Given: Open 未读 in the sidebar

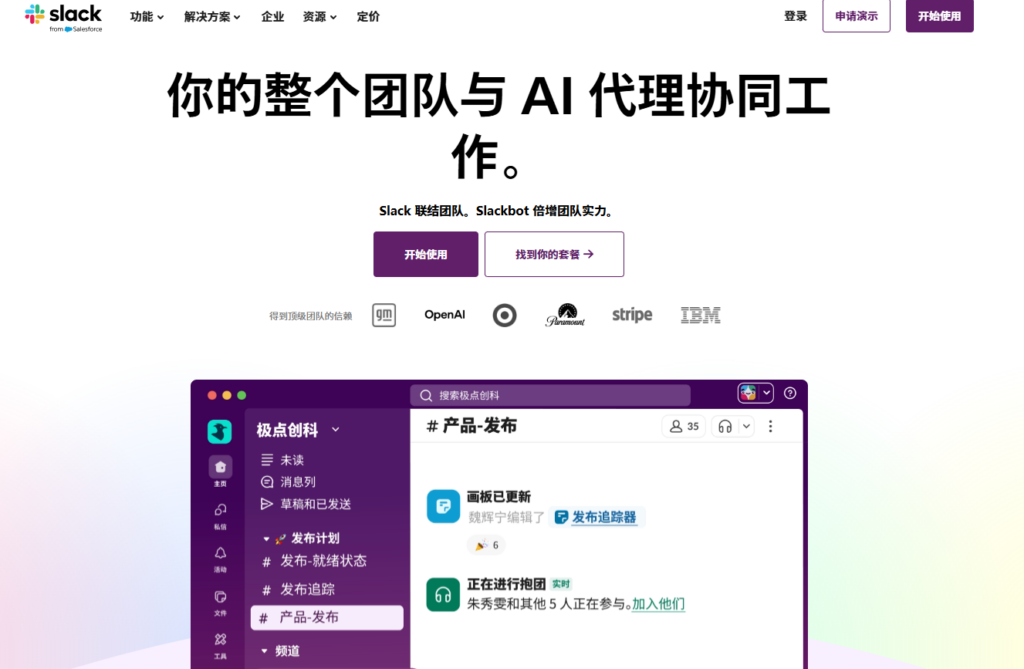Looking at the screenshot, I should tap(282, 460).
